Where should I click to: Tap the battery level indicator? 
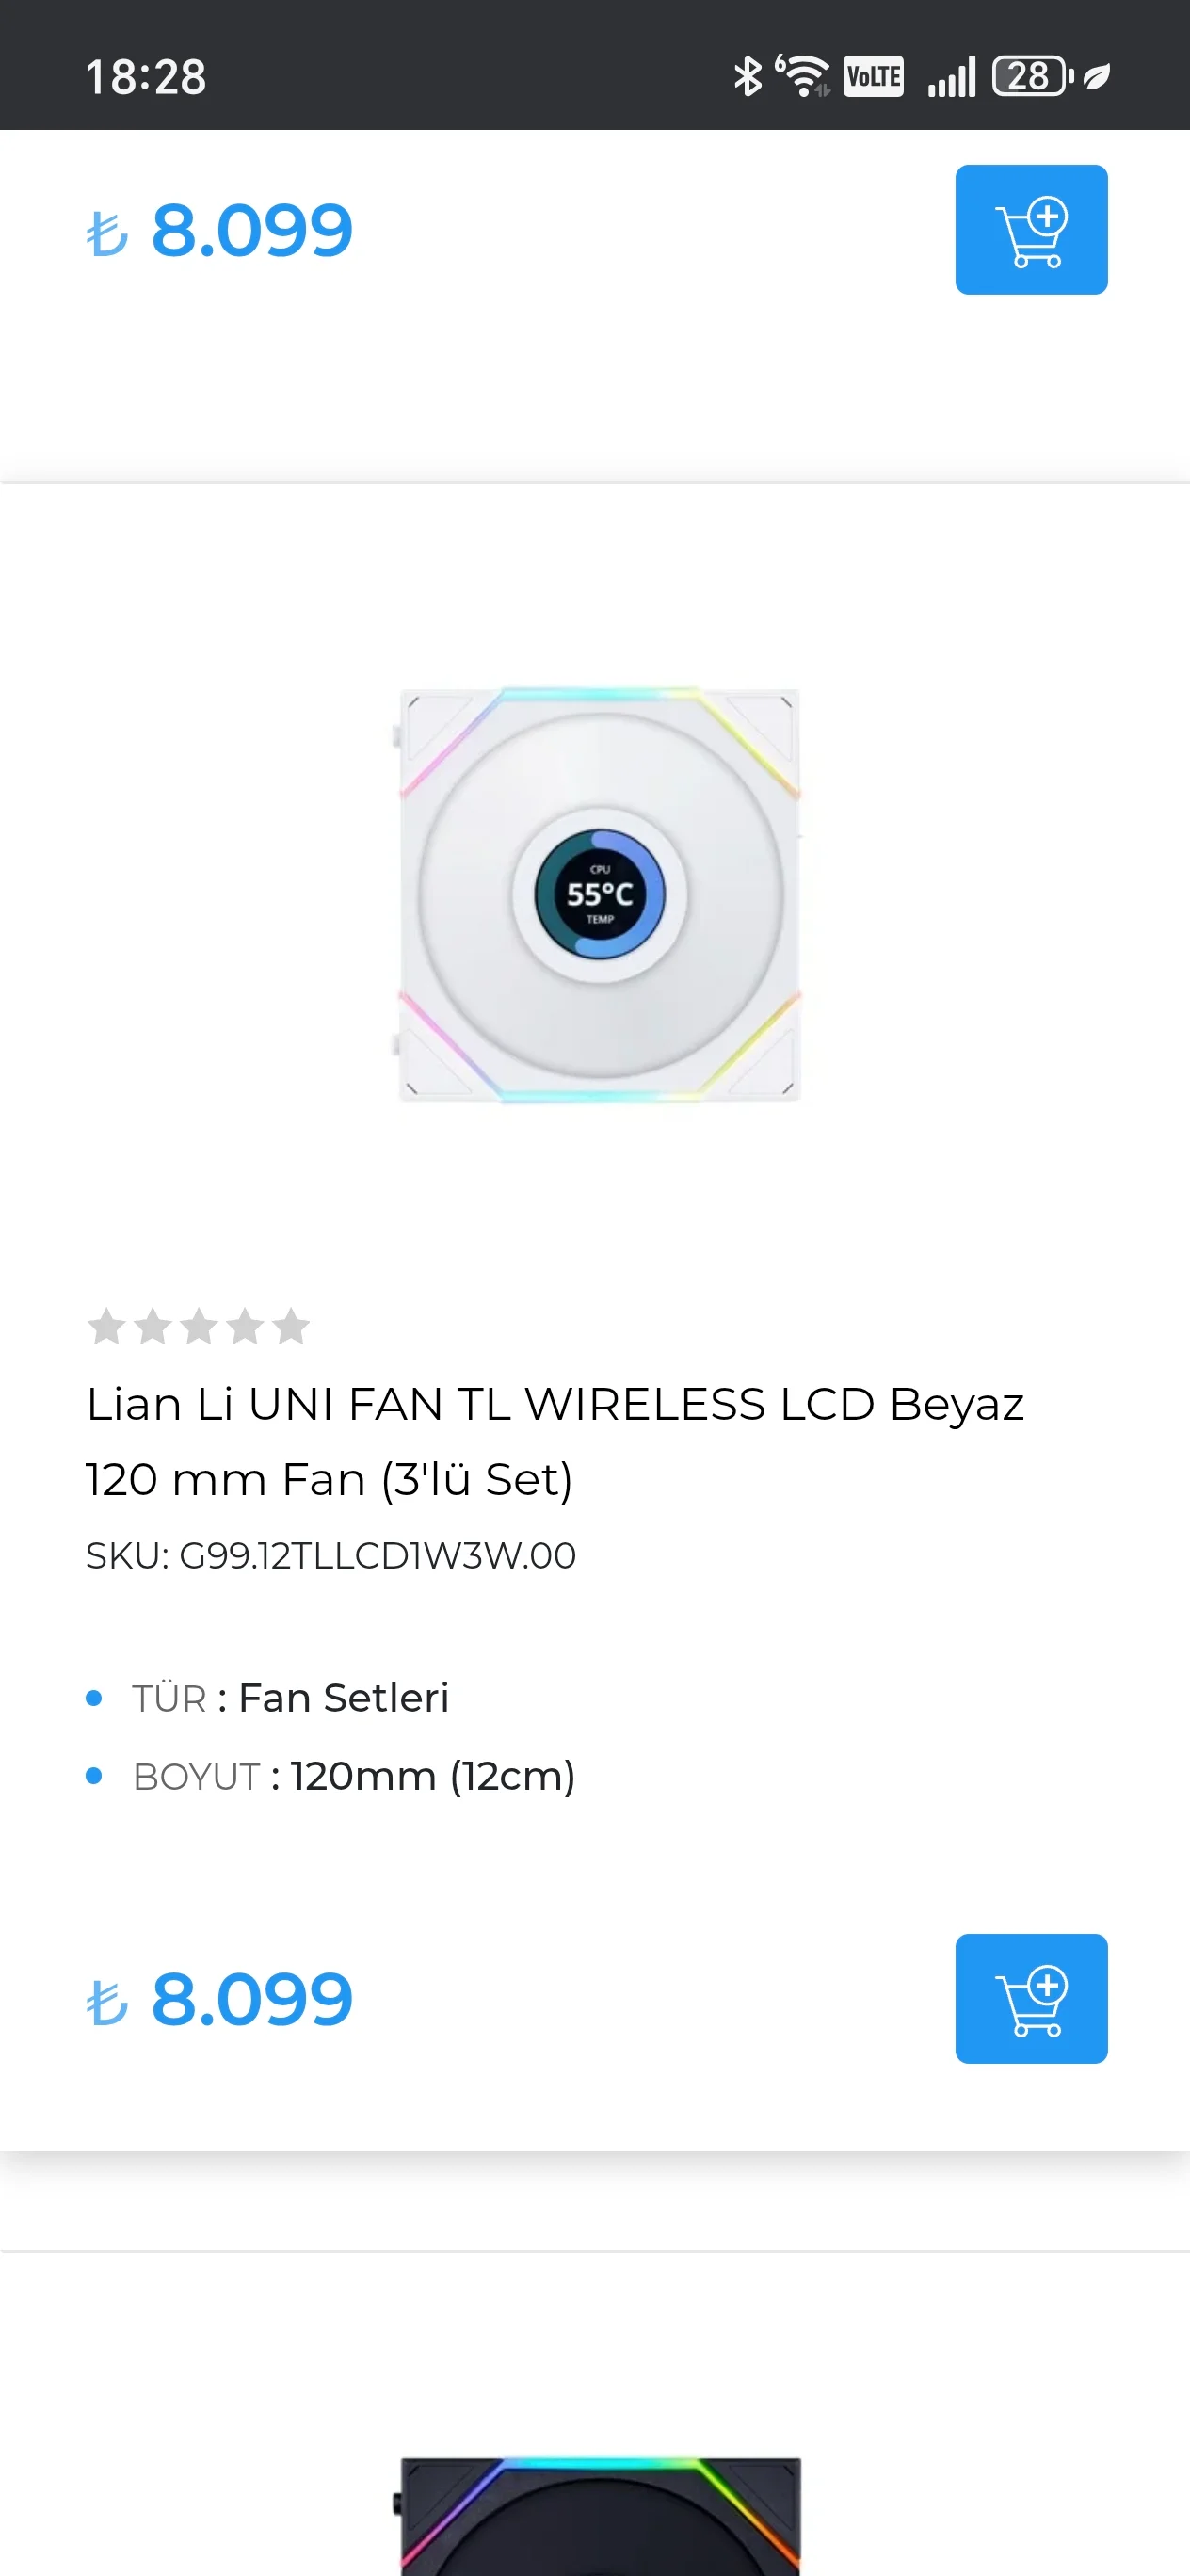(1031, 76)
